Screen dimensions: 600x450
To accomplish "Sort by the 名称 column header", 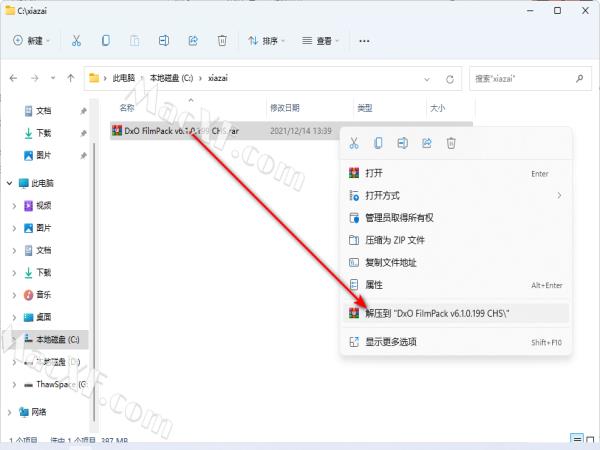I will 127,108.
